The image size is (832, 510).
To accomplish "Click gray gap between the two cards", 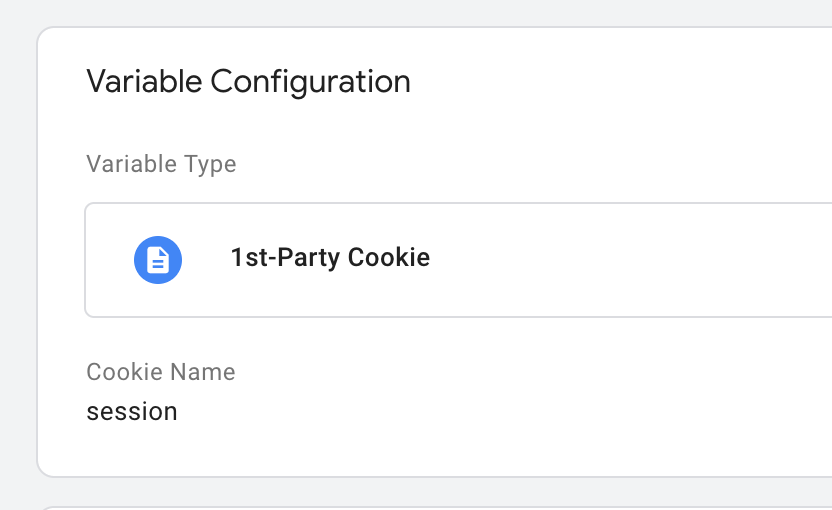I will (x=435, y=491).
